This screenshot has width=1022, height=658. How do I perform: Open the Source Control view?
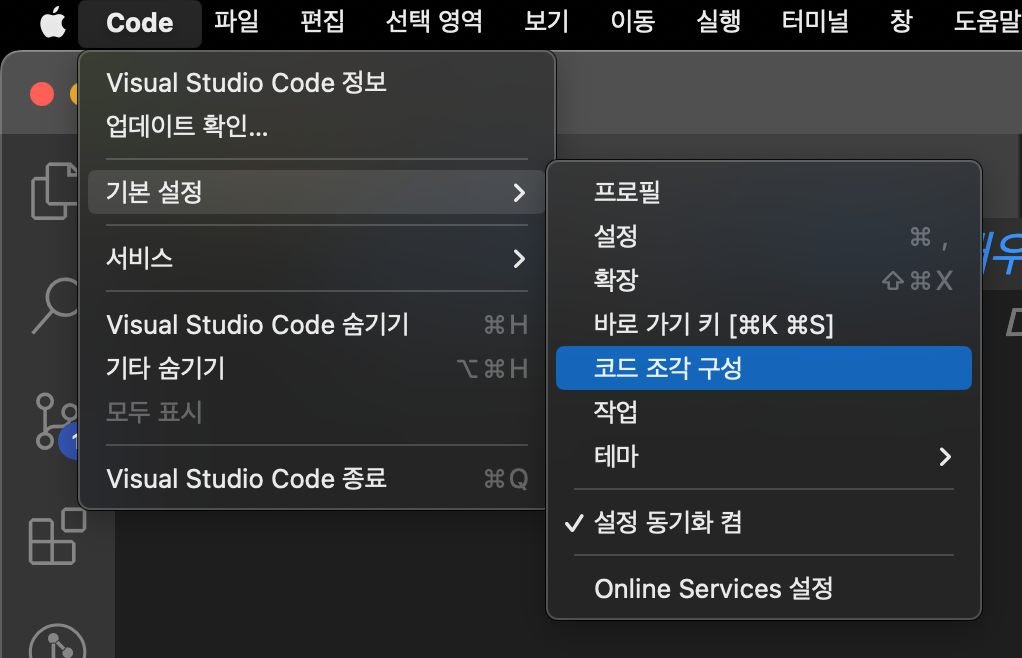[55, 422]
